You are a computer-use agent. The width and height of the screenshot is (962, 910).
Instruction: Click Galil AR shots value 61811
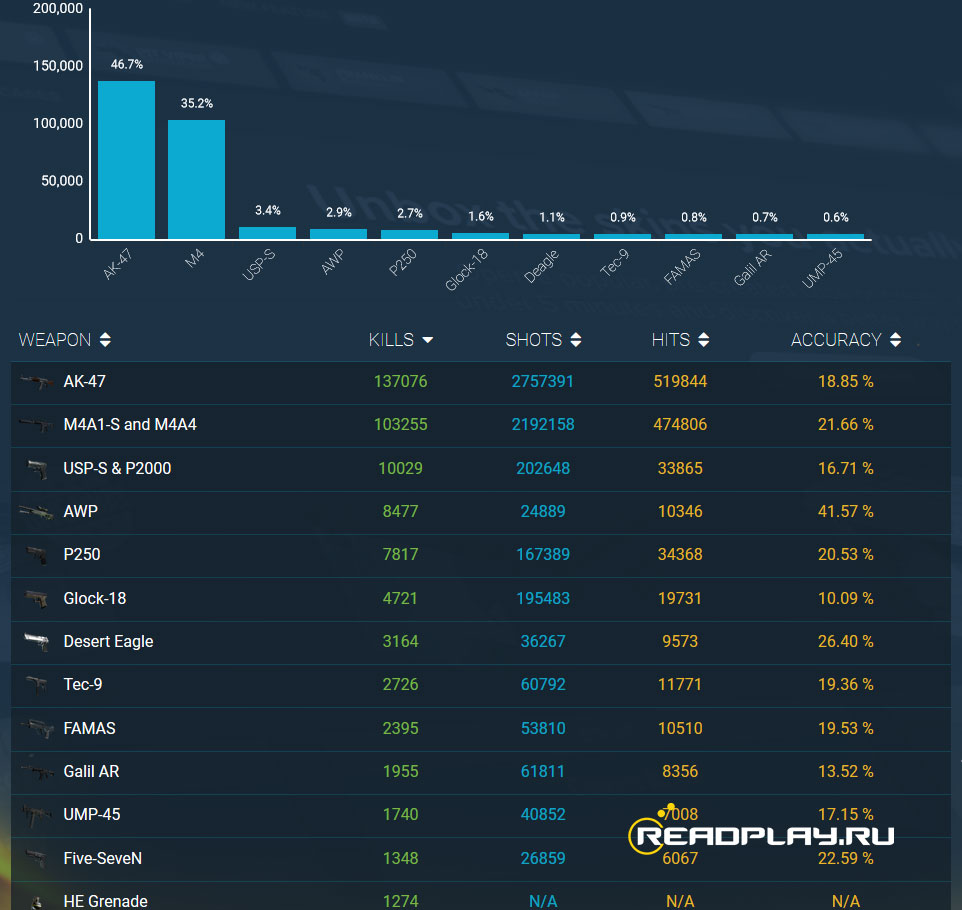[x=543, y=772]
